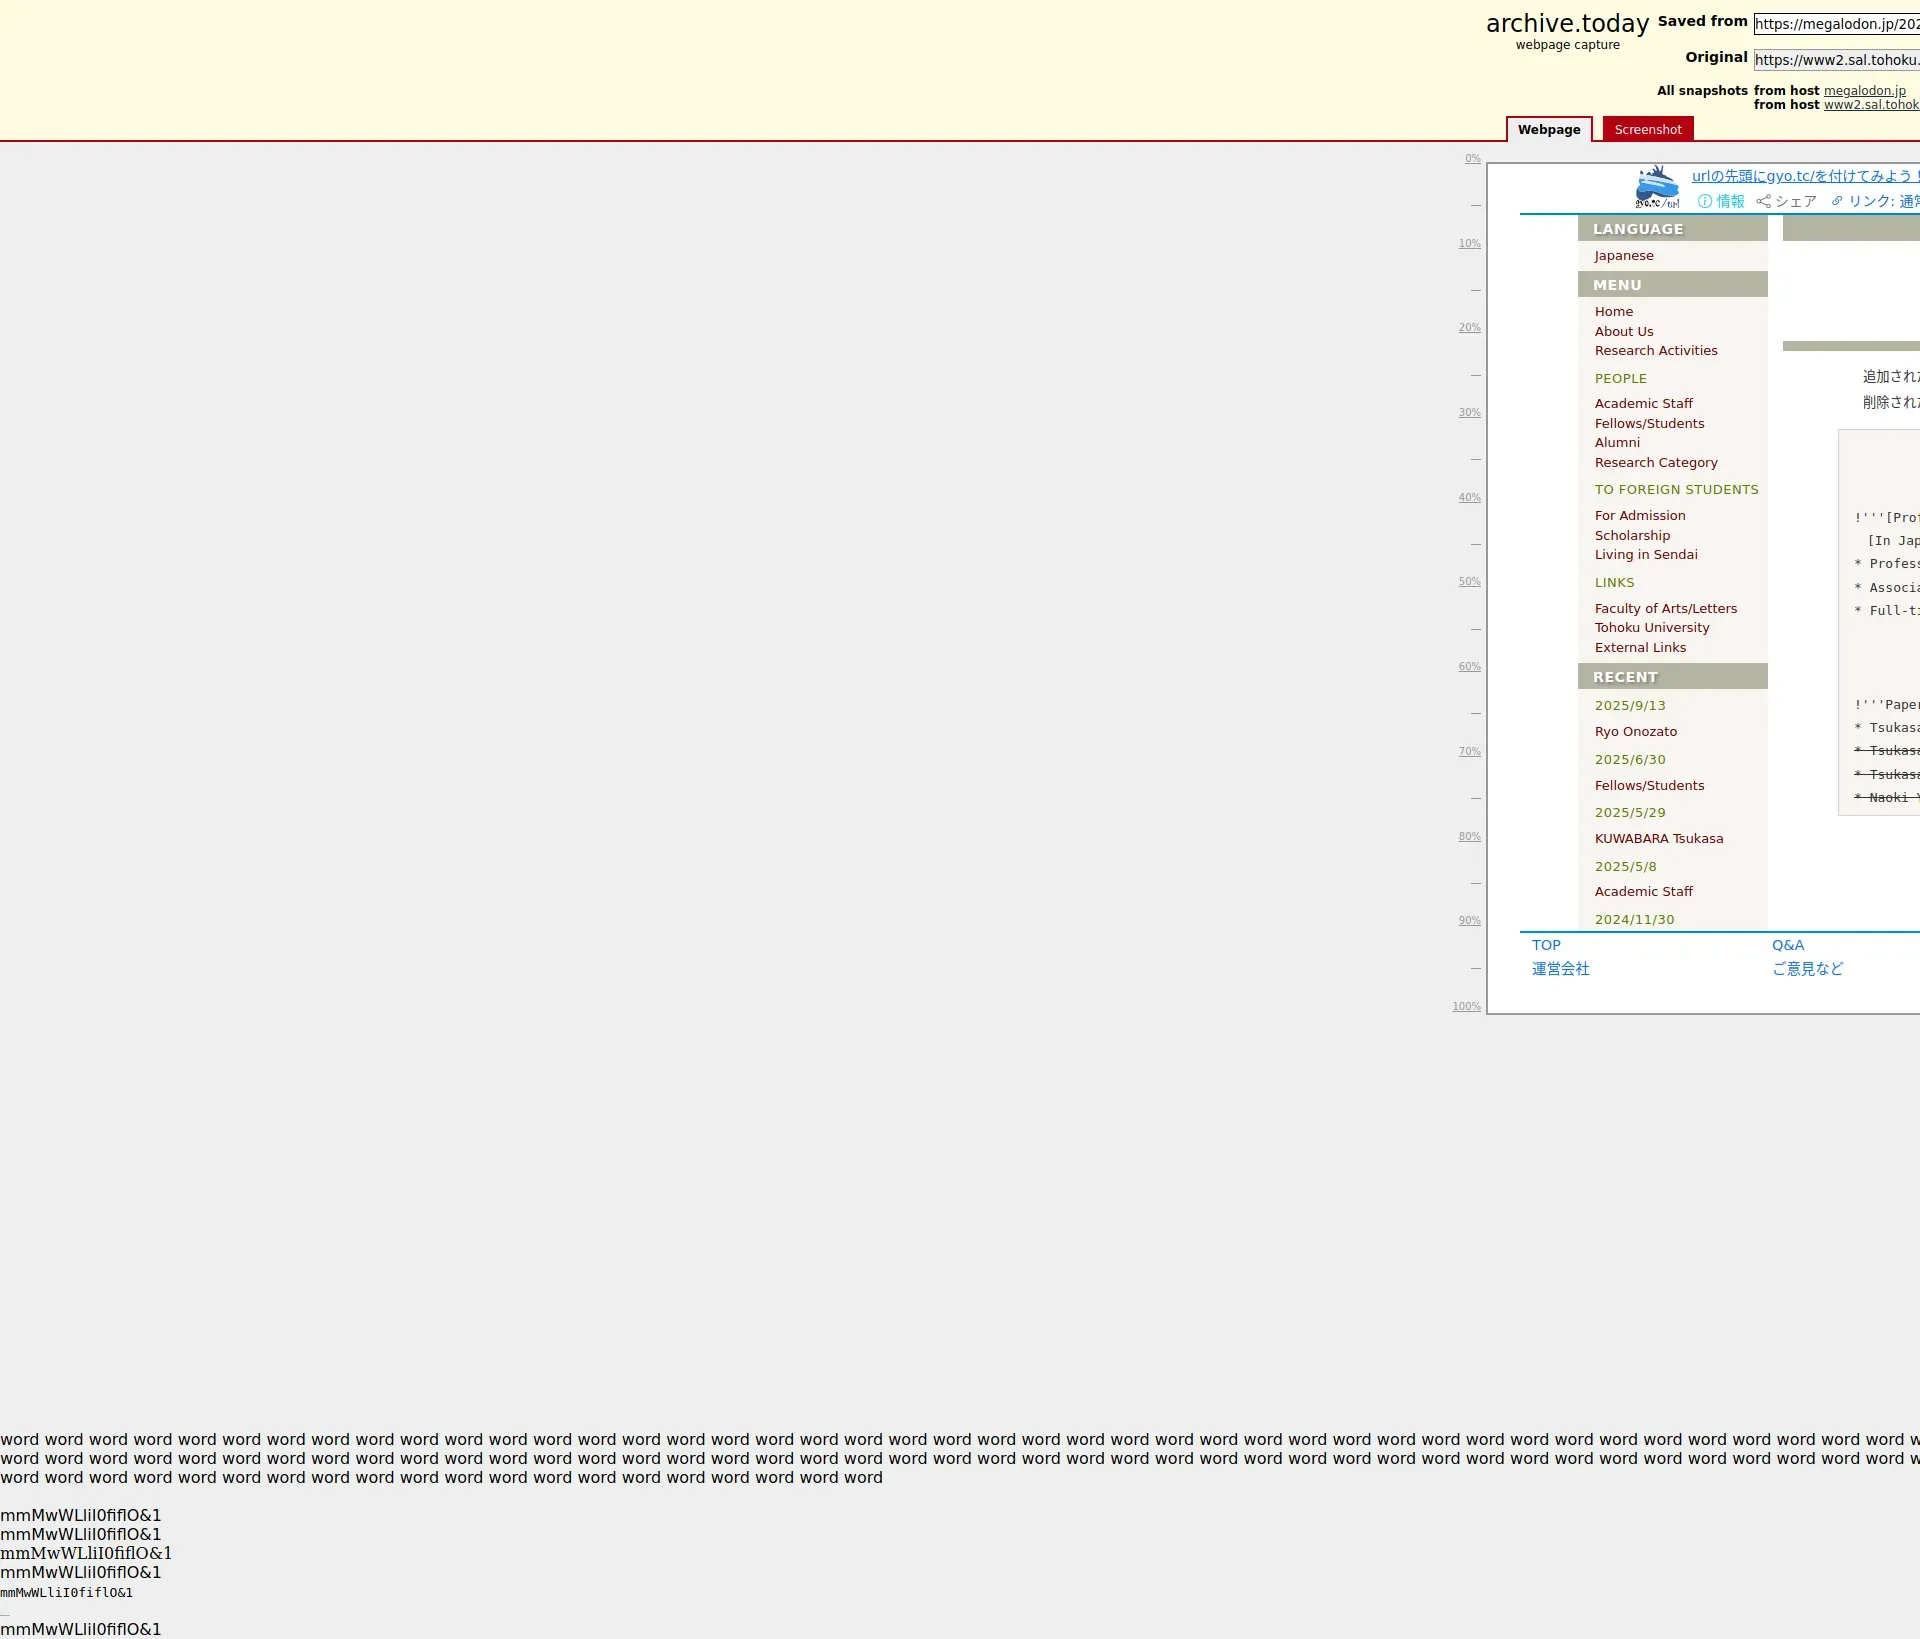
Task: Switch the language to Japanese
Action: pyautogui.click(x=1623, y=256)
